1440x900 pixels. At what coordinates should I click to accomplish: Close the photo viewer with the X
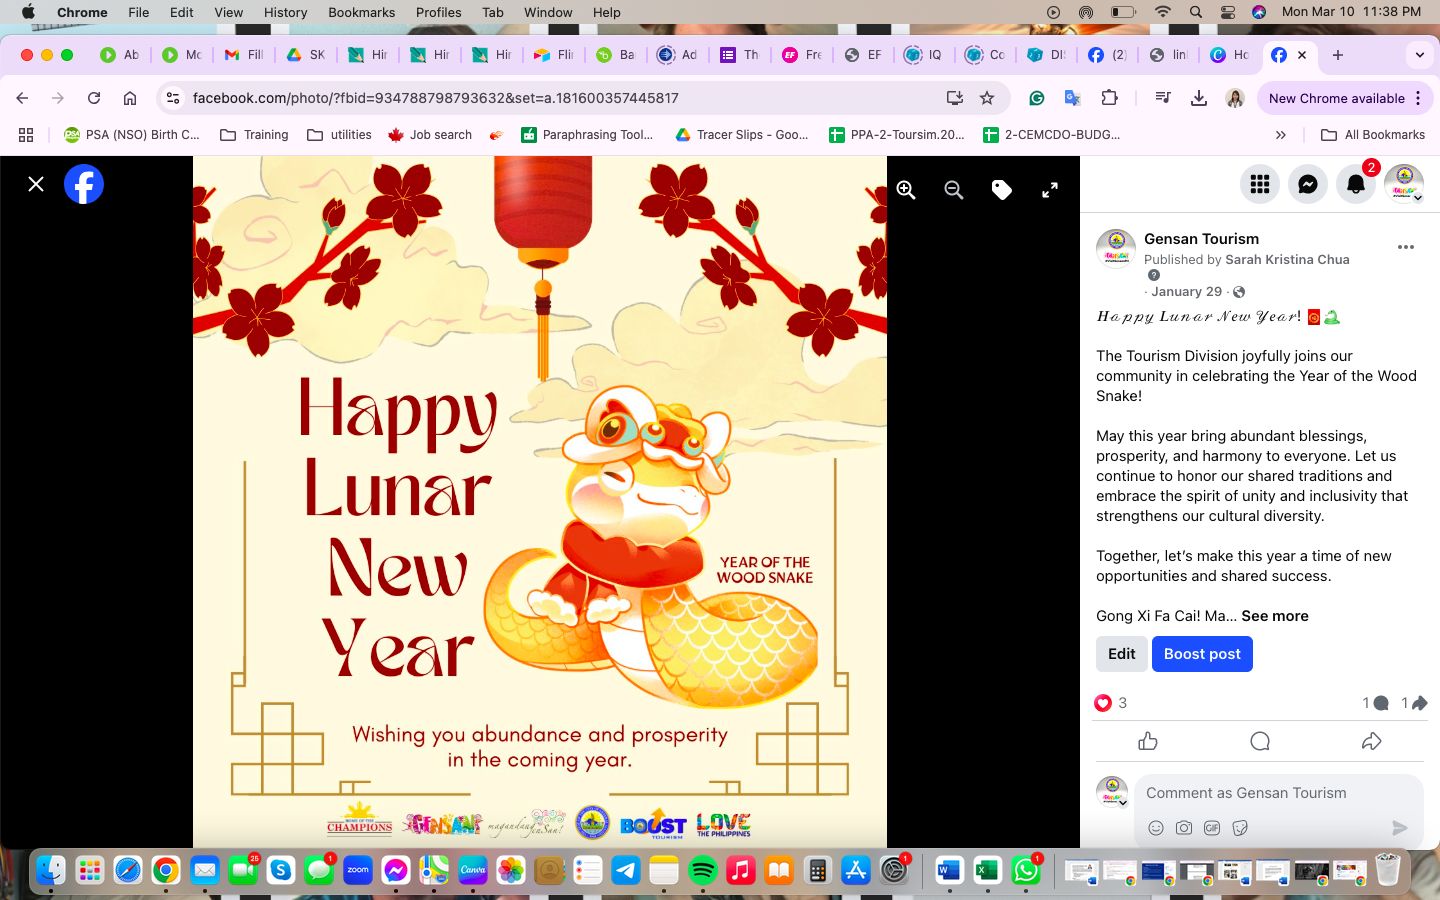click(36, 184)
